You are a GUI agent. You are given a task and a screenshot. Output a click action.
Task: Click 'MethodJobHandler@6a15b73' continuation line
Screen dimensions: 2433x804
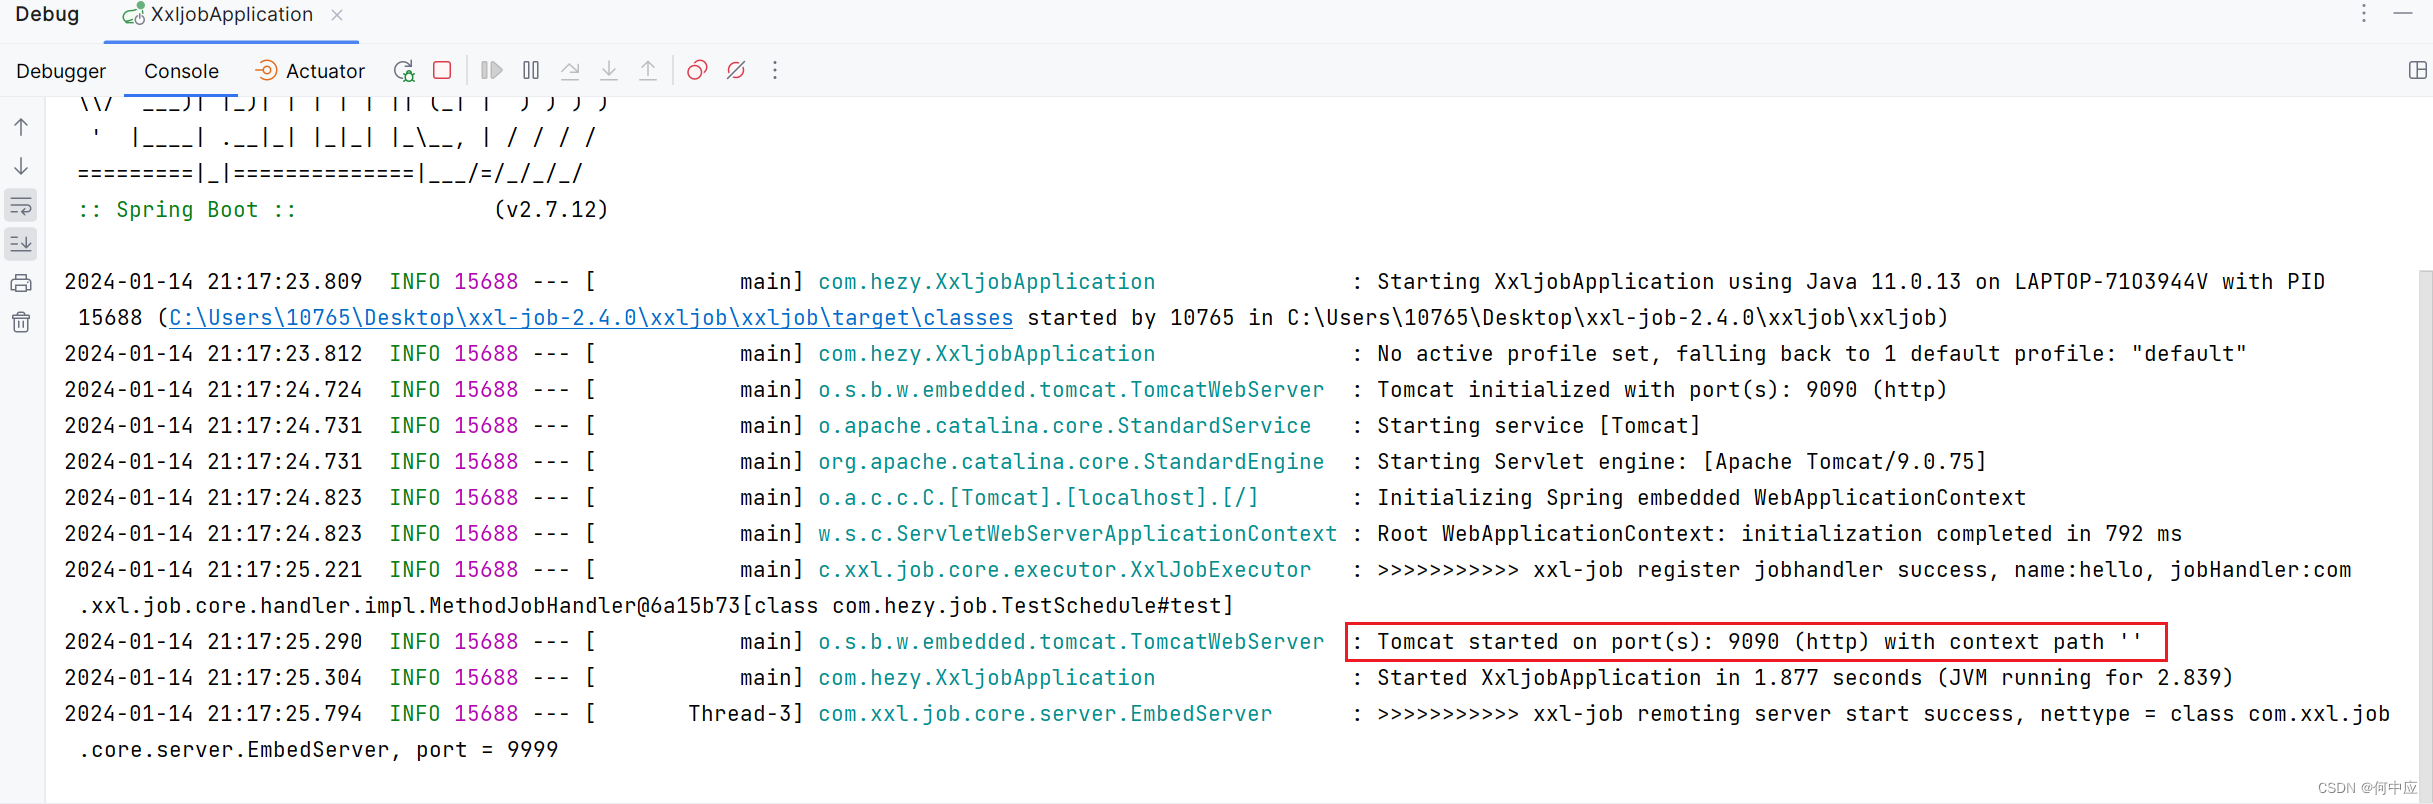click(656, 606)
